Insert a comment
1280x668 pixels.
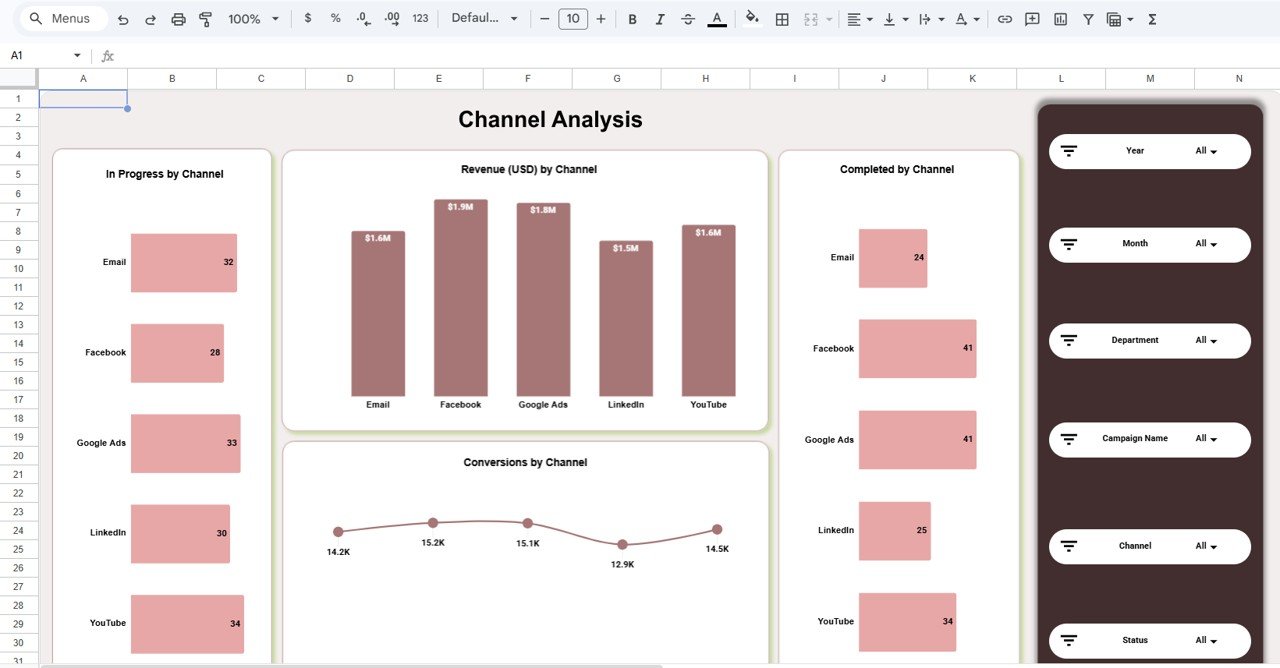click(x=1031, y=18)
